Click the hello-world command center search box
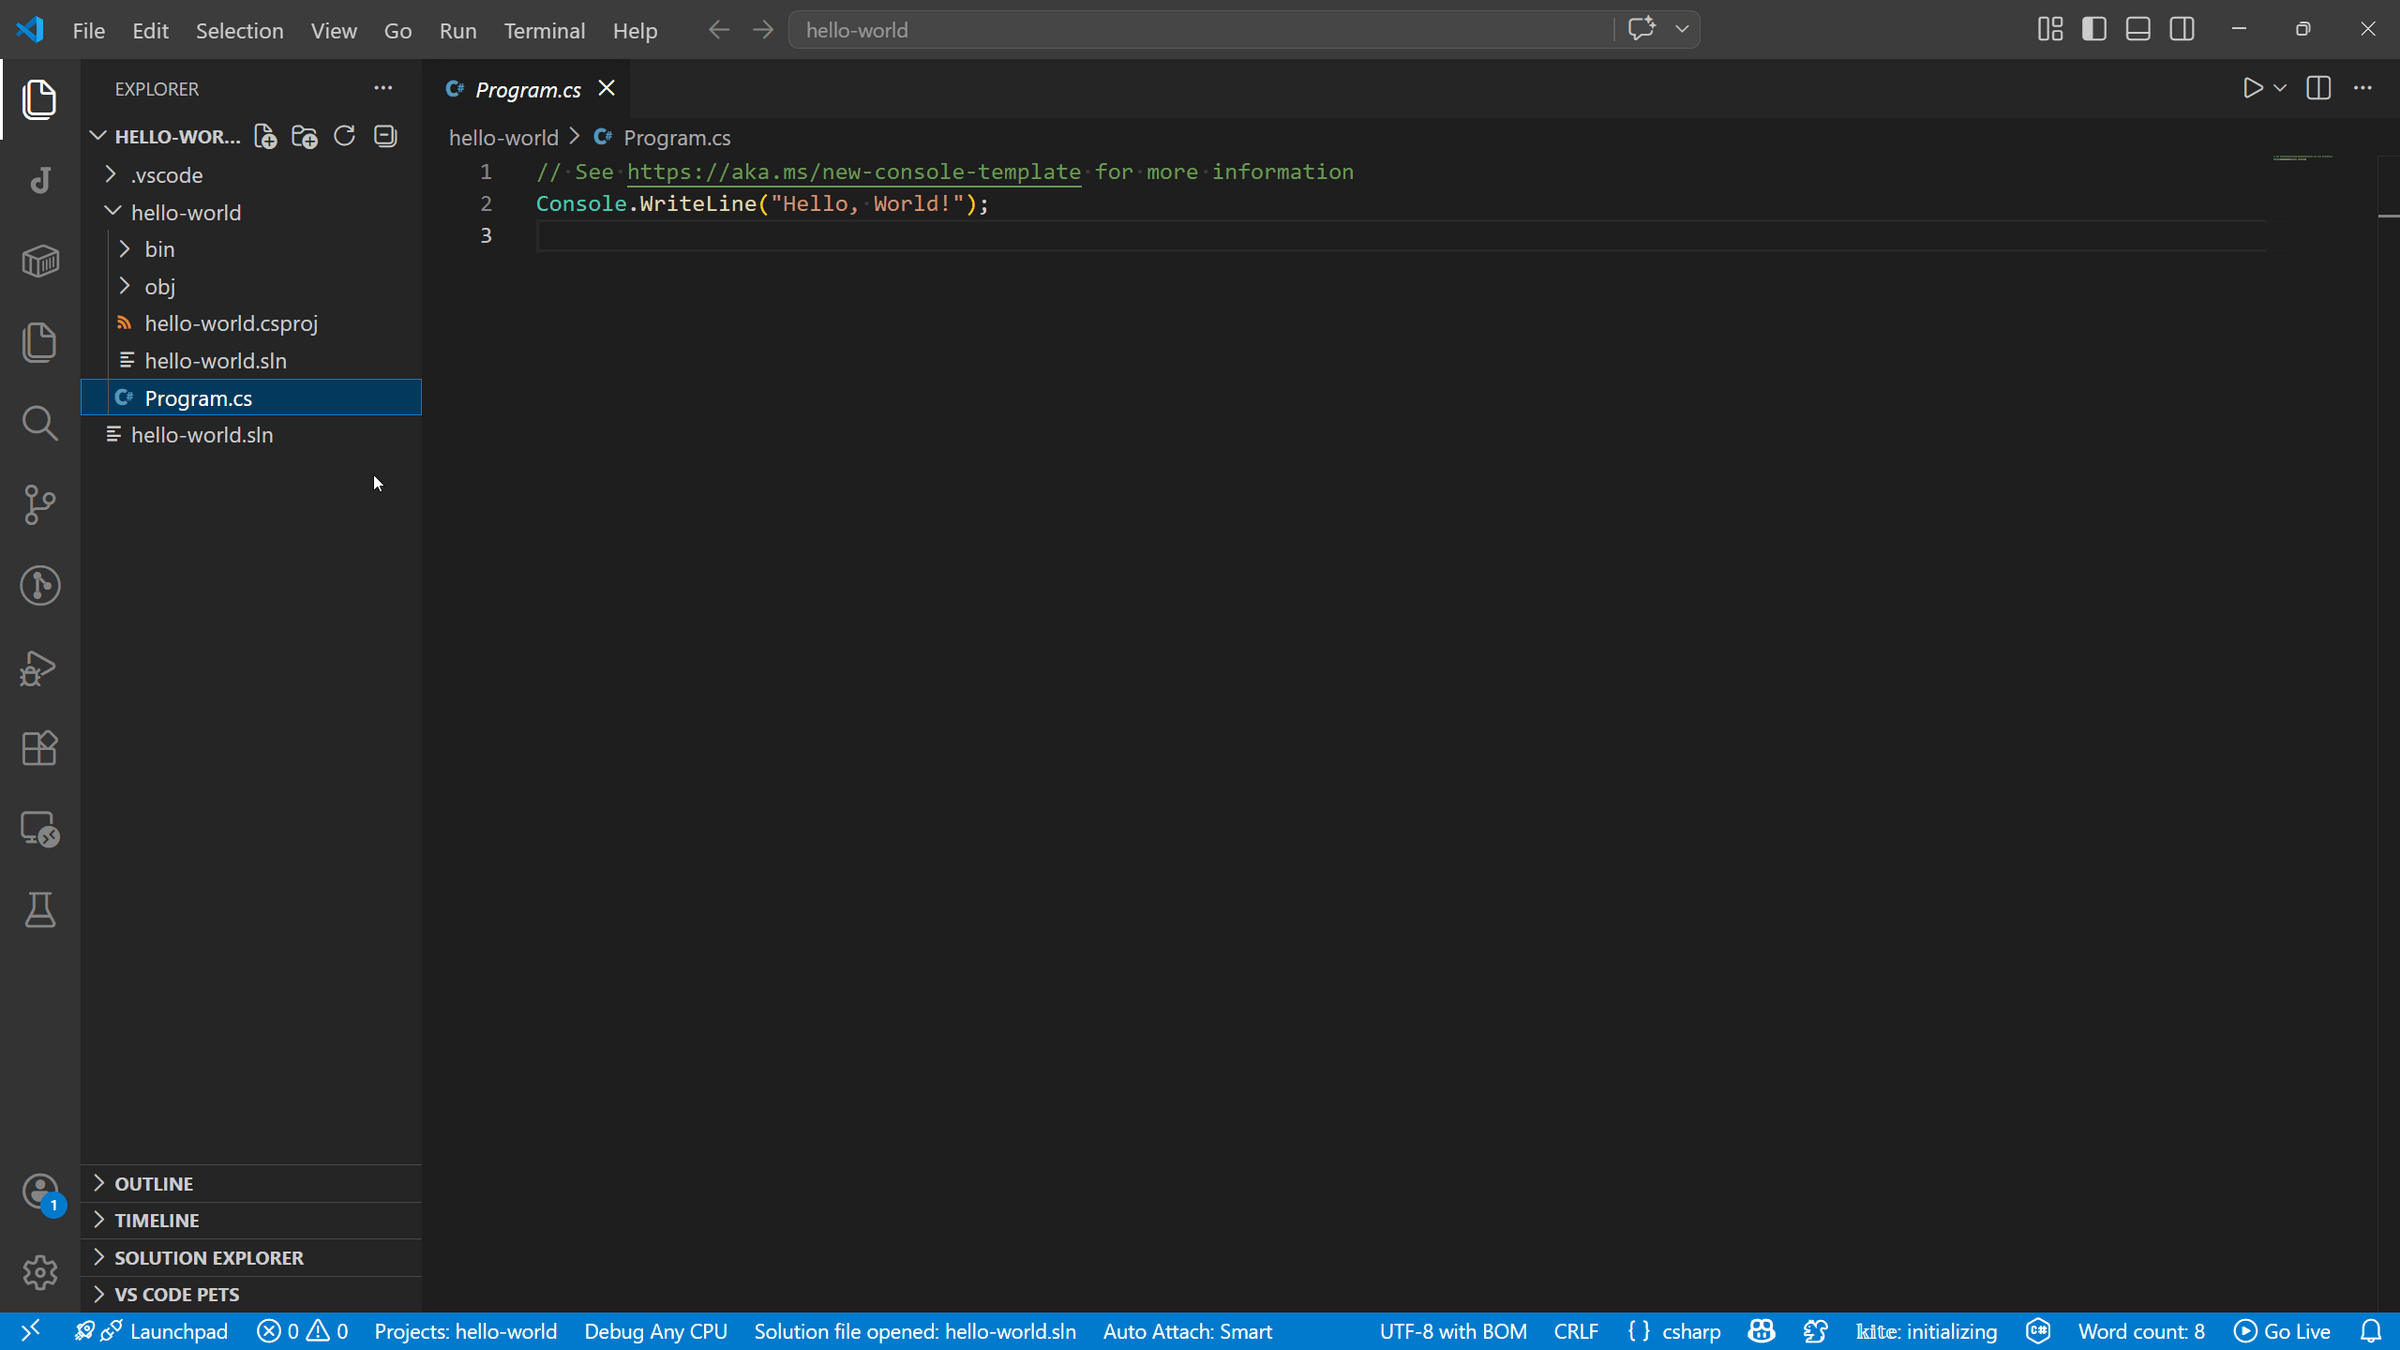2400x1350 pixels. [x=1200, y=30]
